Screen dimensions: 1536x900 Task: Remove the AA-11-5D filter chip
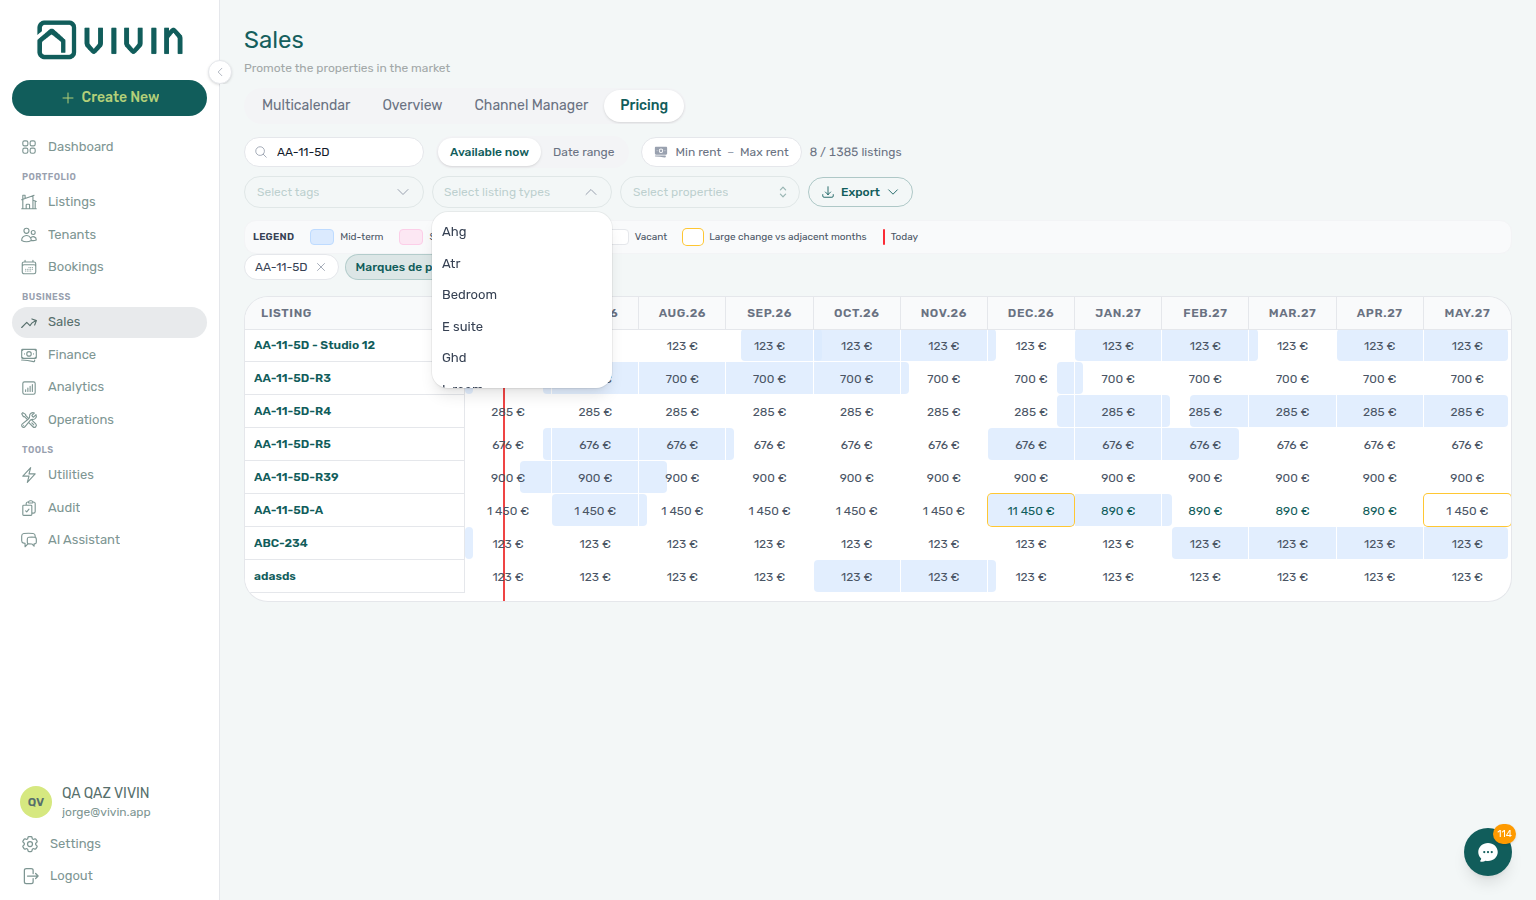[x=321, y=267]
